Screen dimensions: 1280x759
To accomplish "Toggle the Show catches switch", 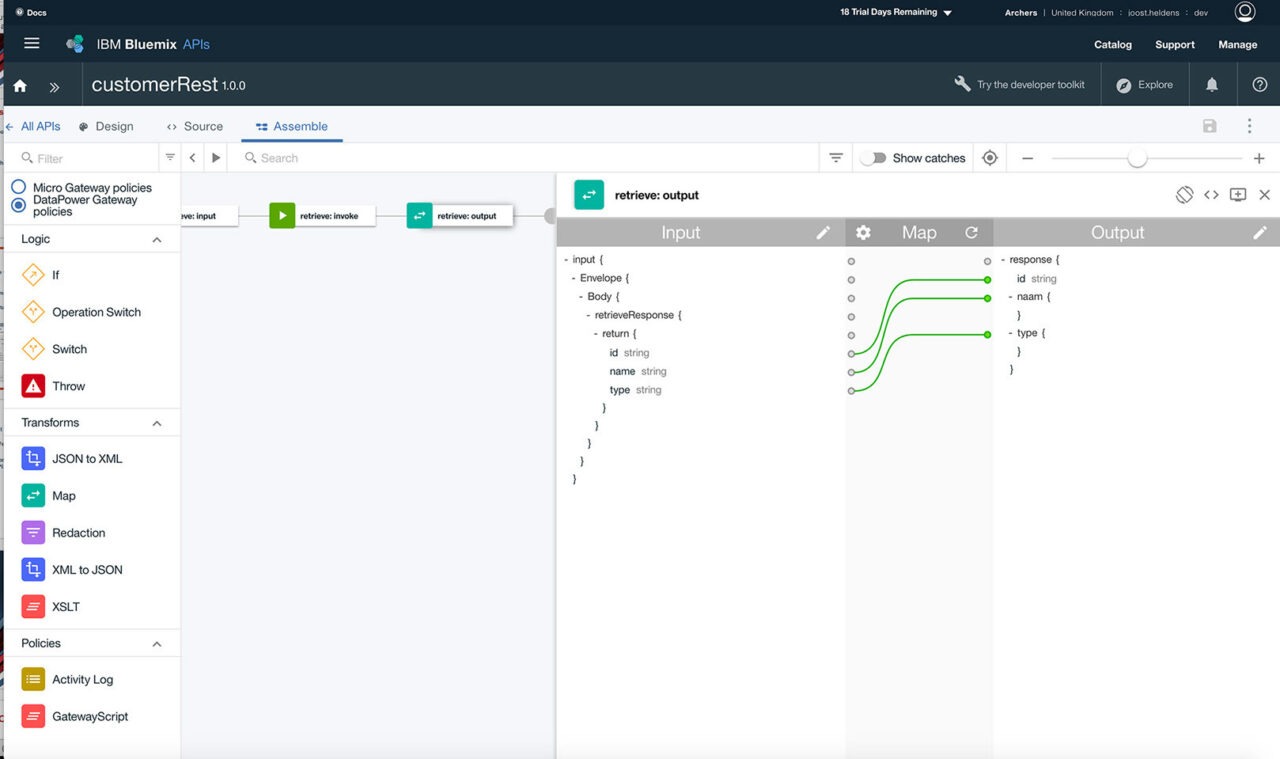I will 873,158.
